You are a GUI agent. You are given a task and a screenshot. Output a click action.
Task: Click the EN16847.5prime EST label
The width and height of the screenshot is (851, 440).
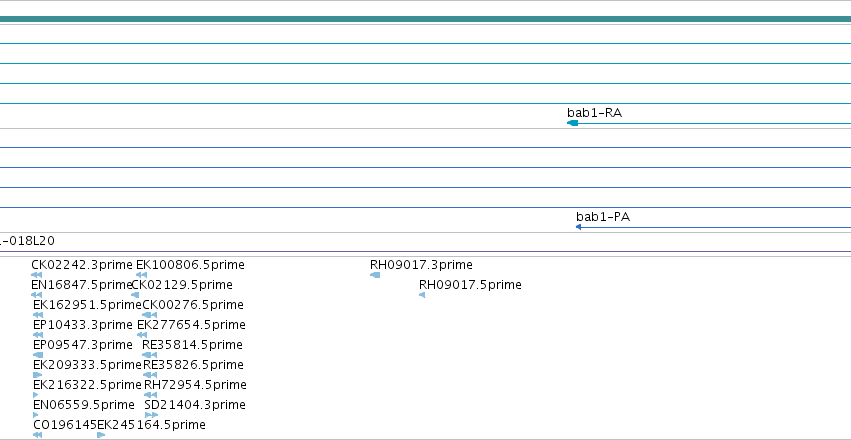[x=82, y=285]
